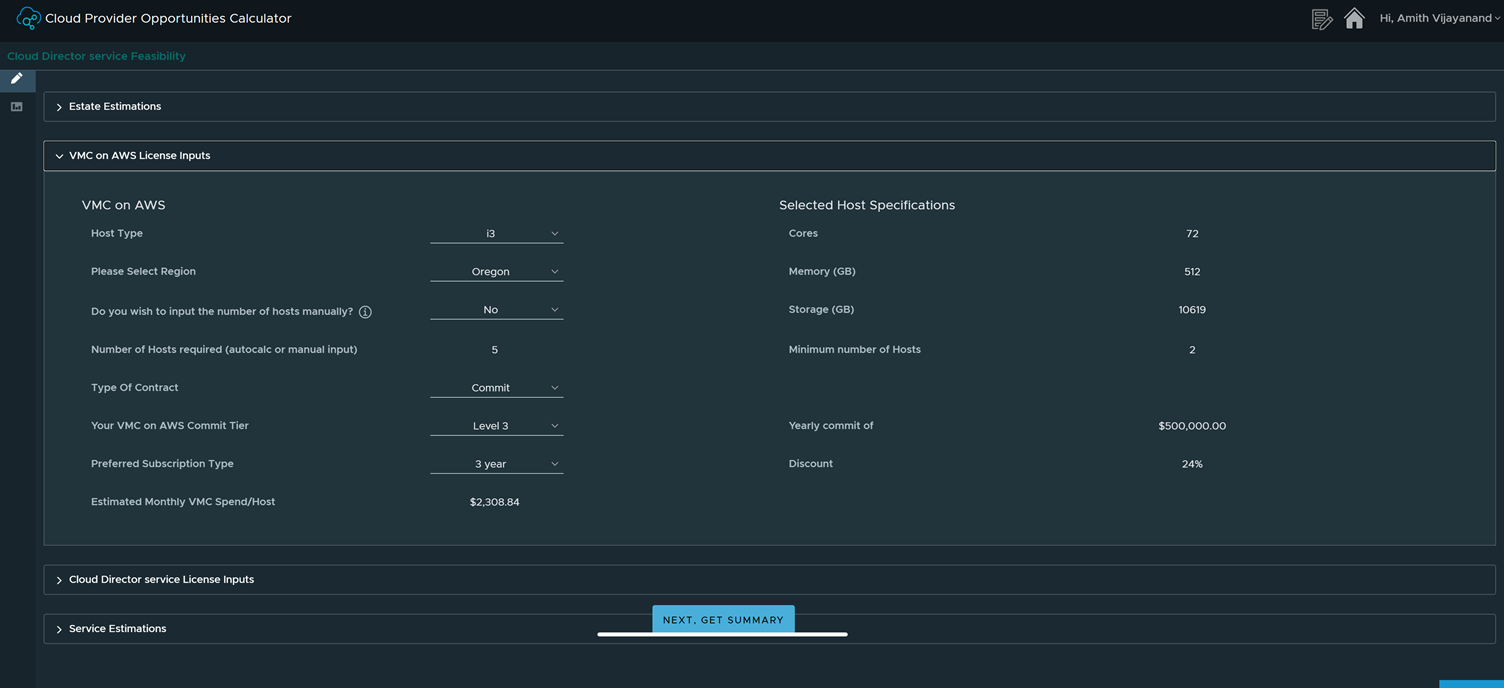The height and width of the screenshot is (688, 1504).
Task: Expand Cloud Director service License Inputs
Action: click(x=160, y=580)
